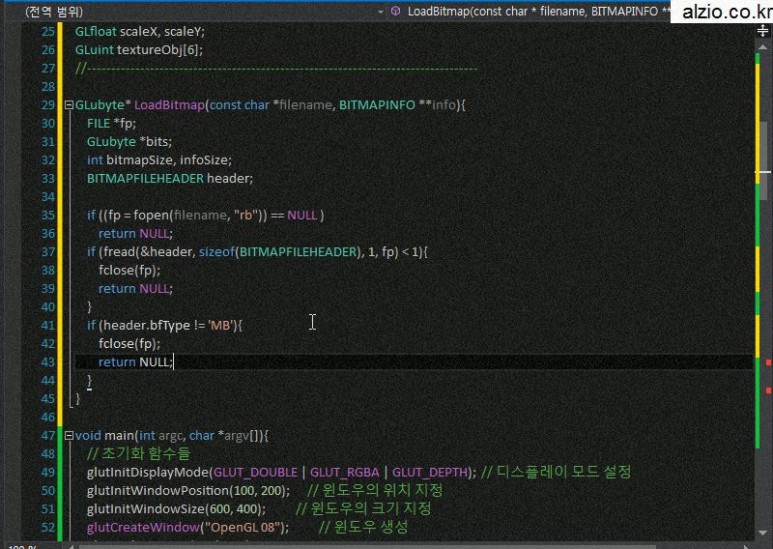Click the 'GLuint textureObj[6];' line
Screen dimensions: 773x549
(139, 50)
